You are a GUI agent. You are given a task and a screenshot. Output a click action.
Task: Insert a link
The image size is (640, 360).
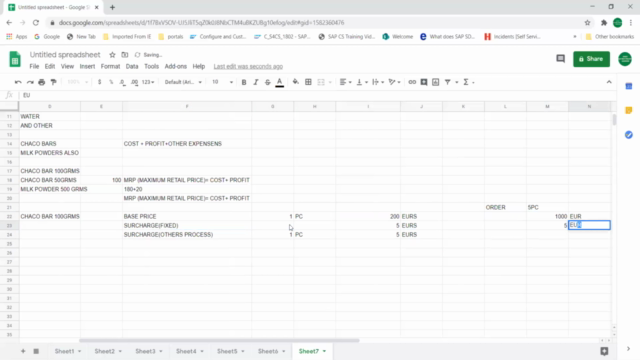(412, 82)
